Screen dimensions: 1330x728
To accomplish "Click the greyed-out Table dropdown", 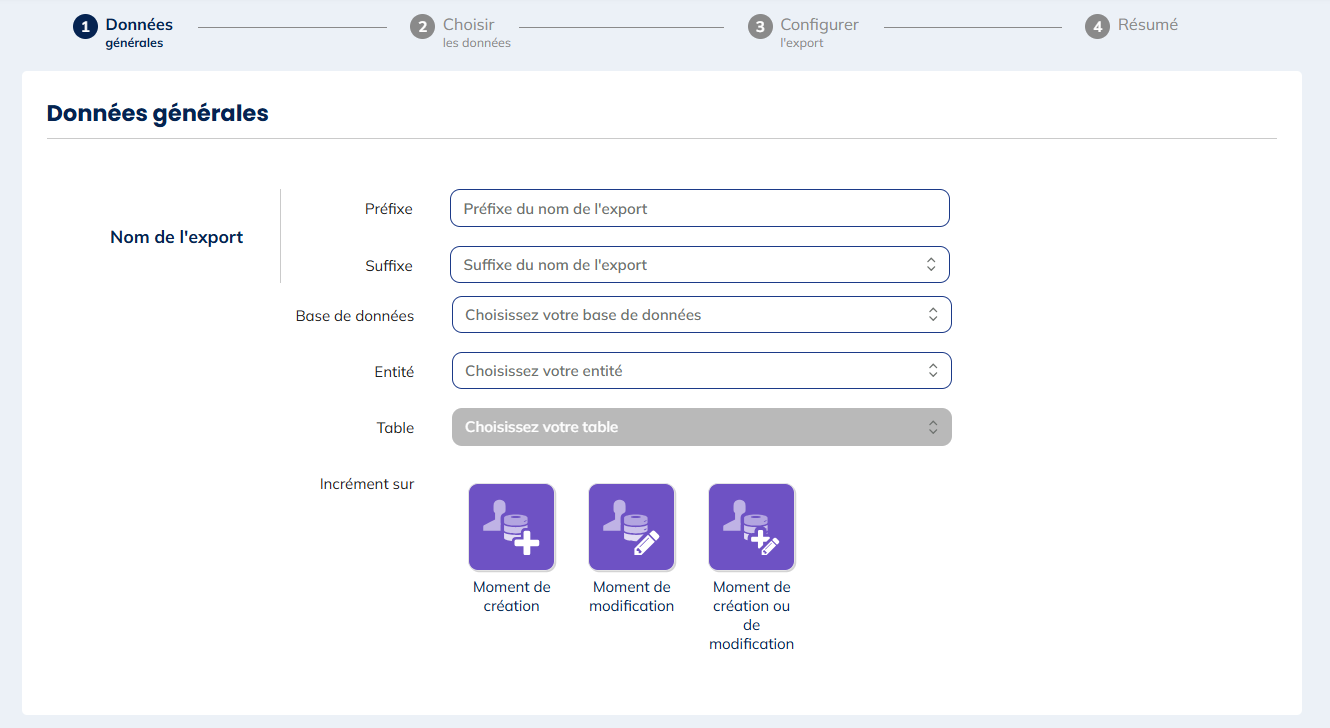I will click(700, 427).
